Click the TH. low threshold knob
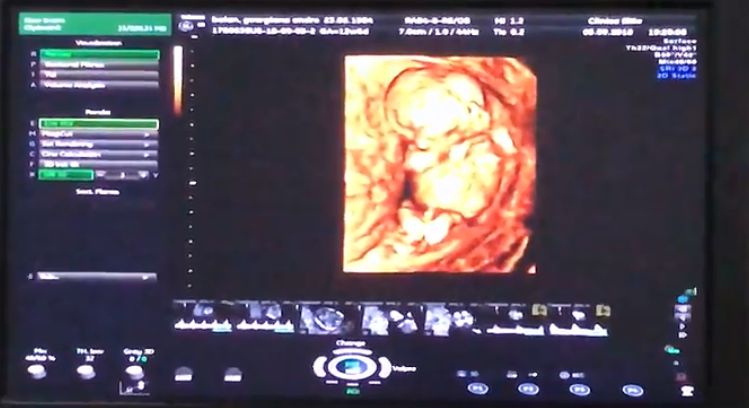Viewport: 749px width, 408px height. (86, 372)
